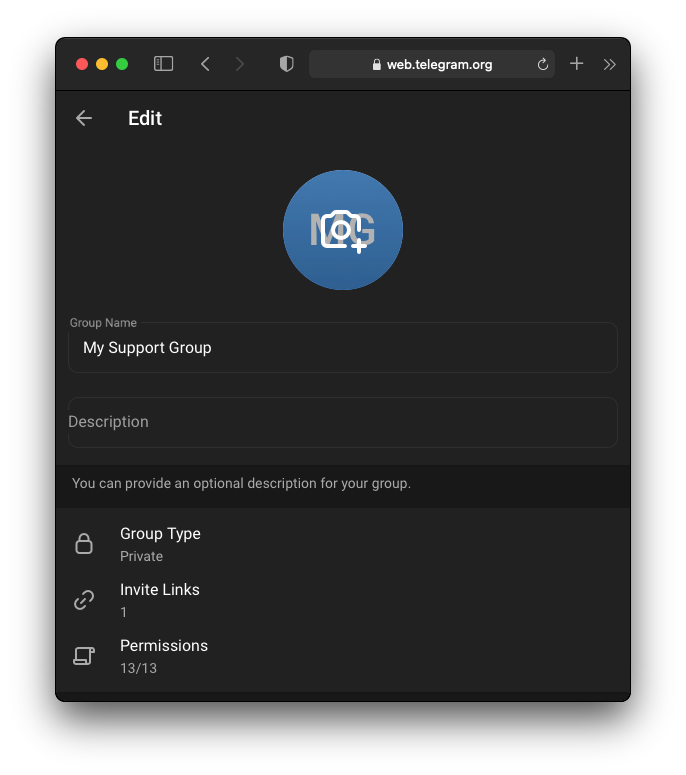The height and width of the screenshot is (775, 686).
Task: Click the Group Type lock icon
Action: tap(84, 544)
